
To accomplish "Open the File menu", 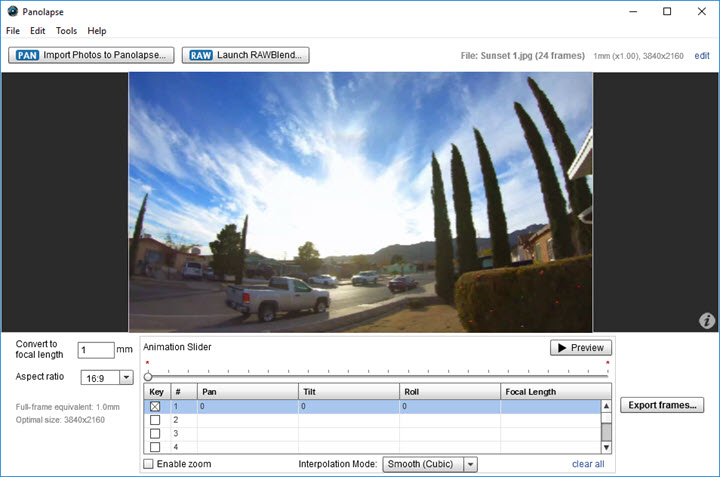I will (13, 31).
